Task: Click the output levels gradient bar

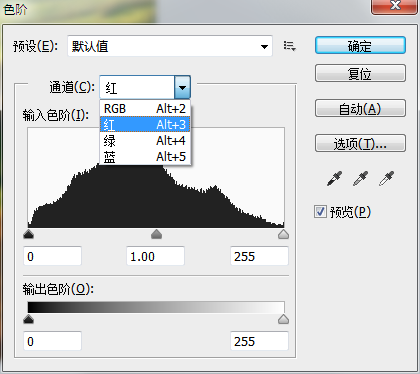Action: [156, 307]
